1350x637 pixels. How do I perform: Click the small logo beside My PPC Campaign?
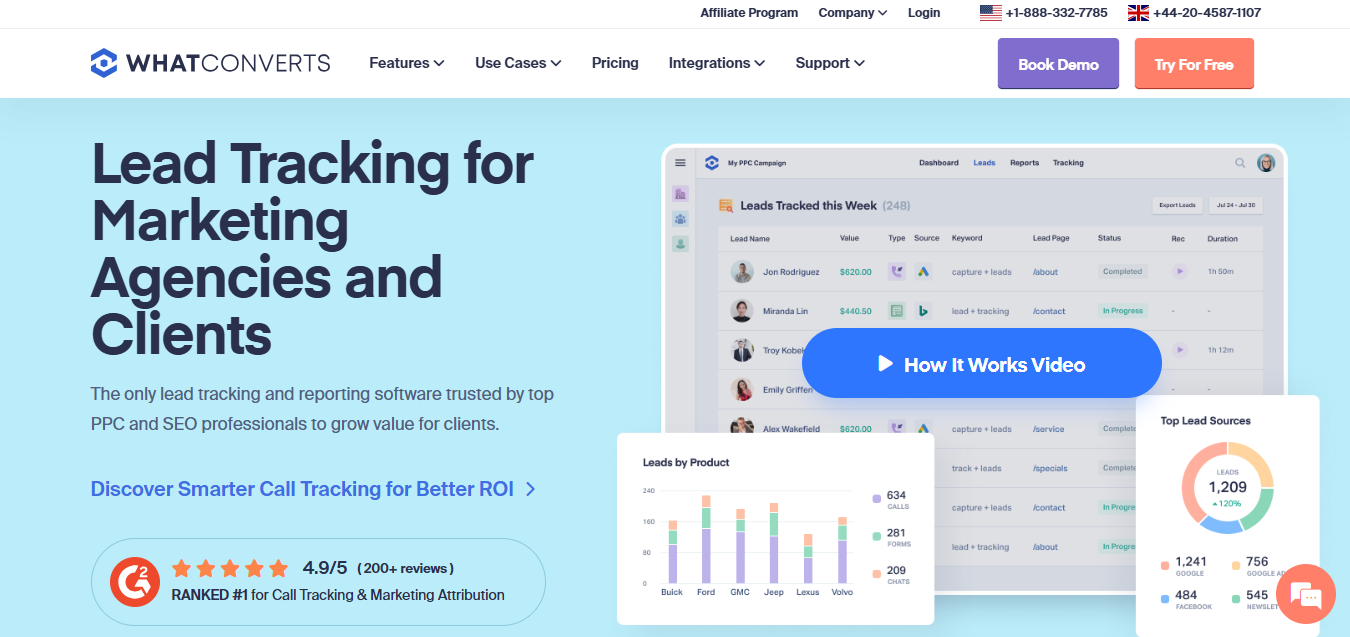tap(712, 163)
